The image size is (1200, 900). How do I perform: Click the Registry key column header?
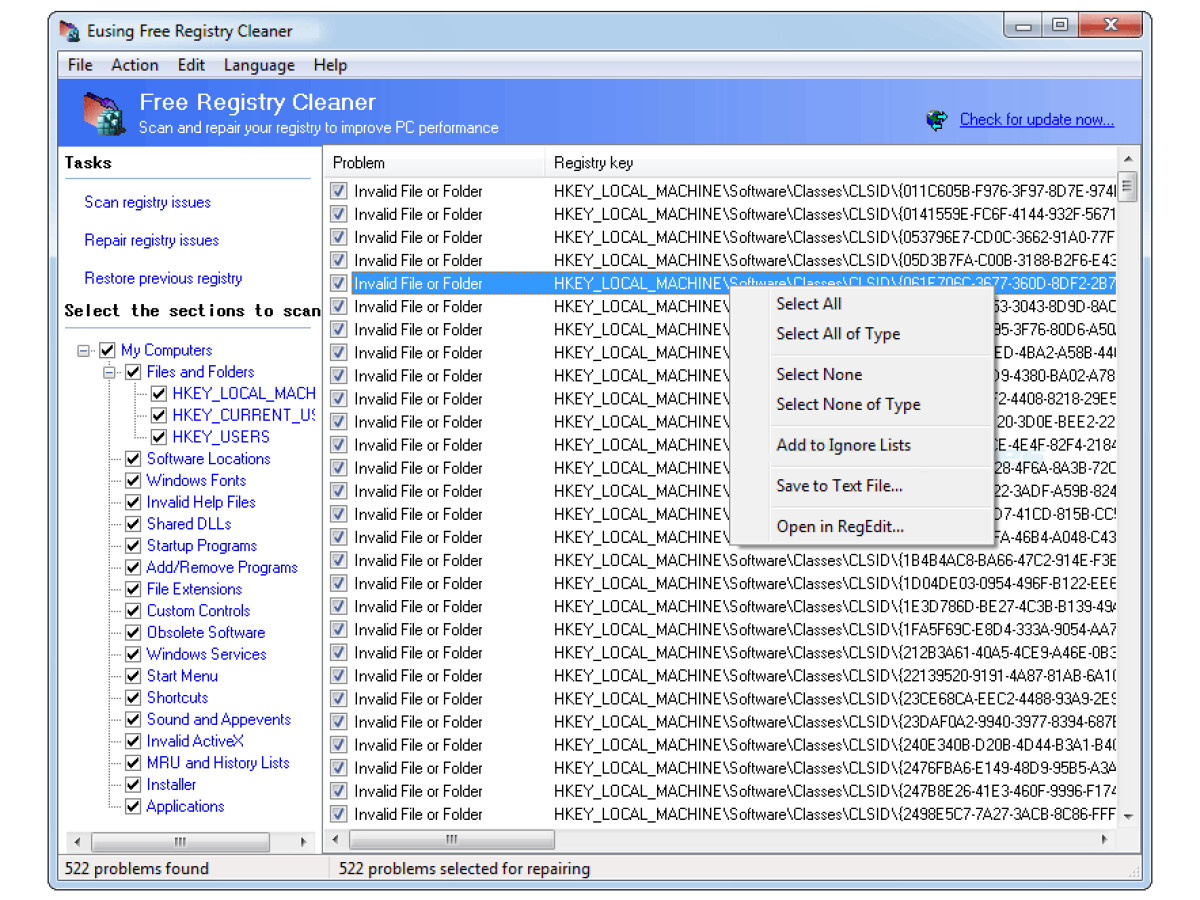tap(593, 162)
